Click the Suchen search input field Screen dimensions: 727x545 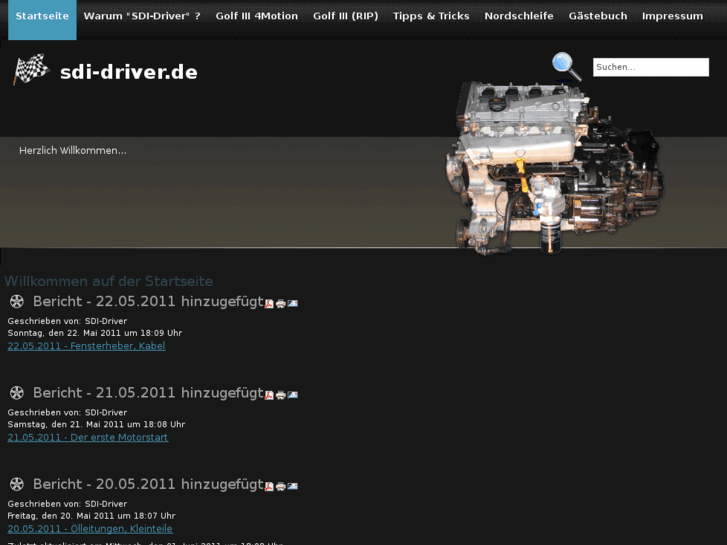[x=651, y=67]
